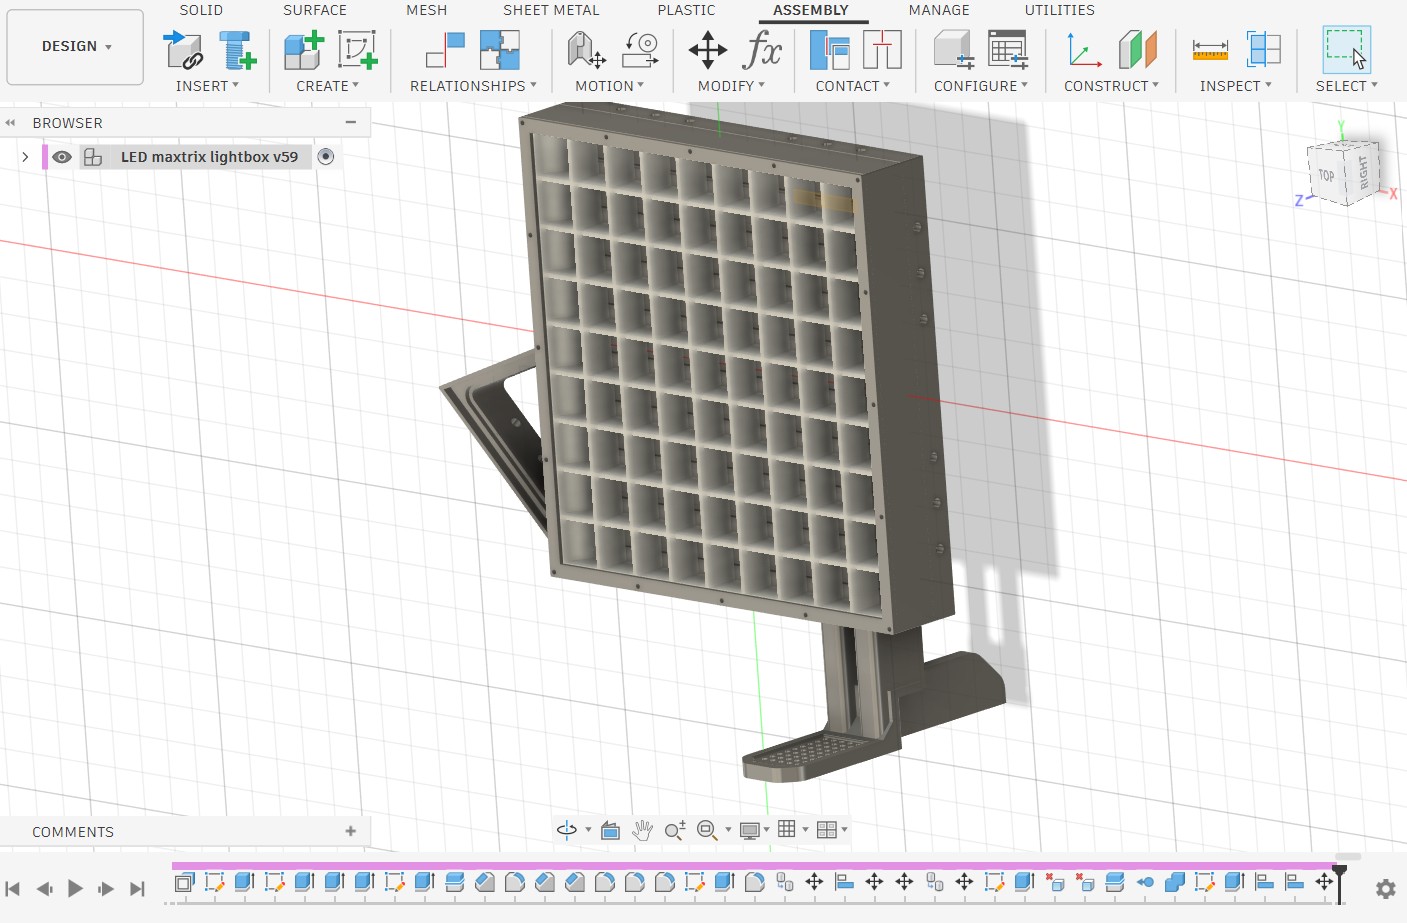
Task: Click the timeline end marker
Action: pos(1340,883)
